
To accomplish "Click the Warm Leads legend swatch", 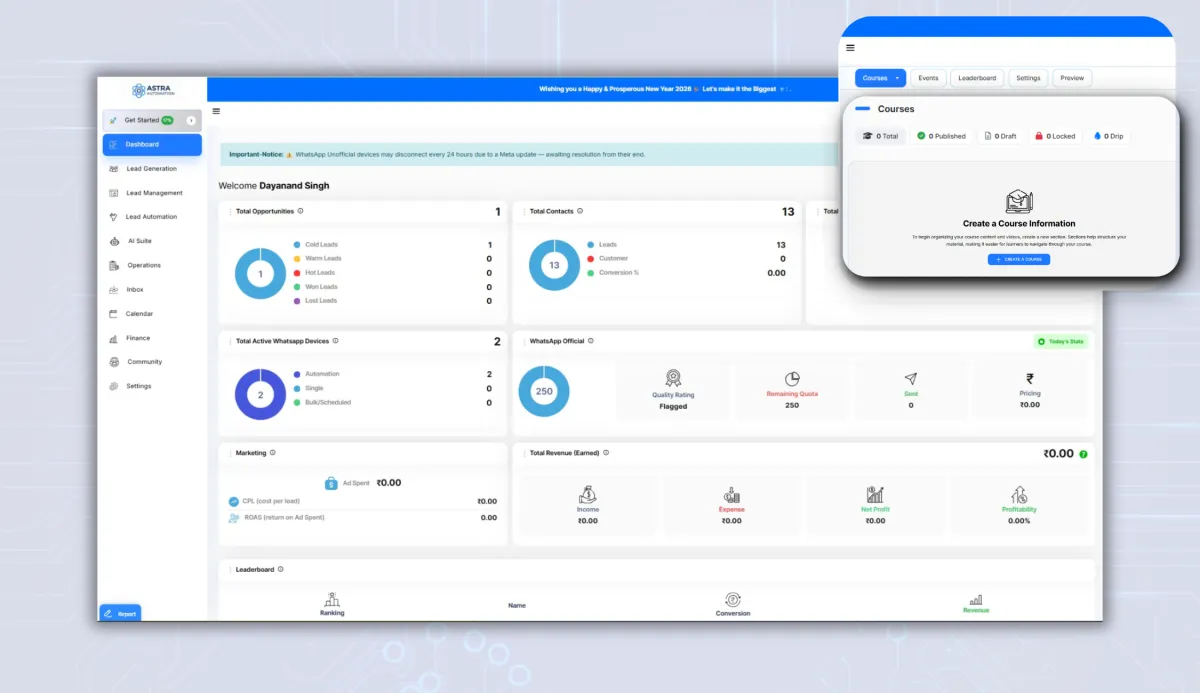I will 296,259.
